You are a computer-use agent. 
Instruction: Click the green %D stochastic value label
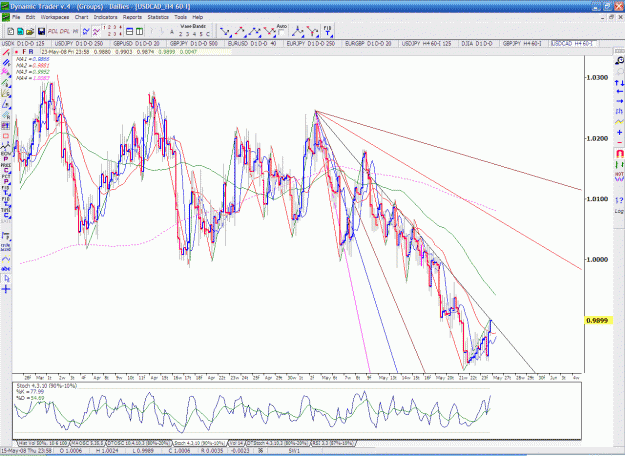pyautogui.click(x=30, y=398)
